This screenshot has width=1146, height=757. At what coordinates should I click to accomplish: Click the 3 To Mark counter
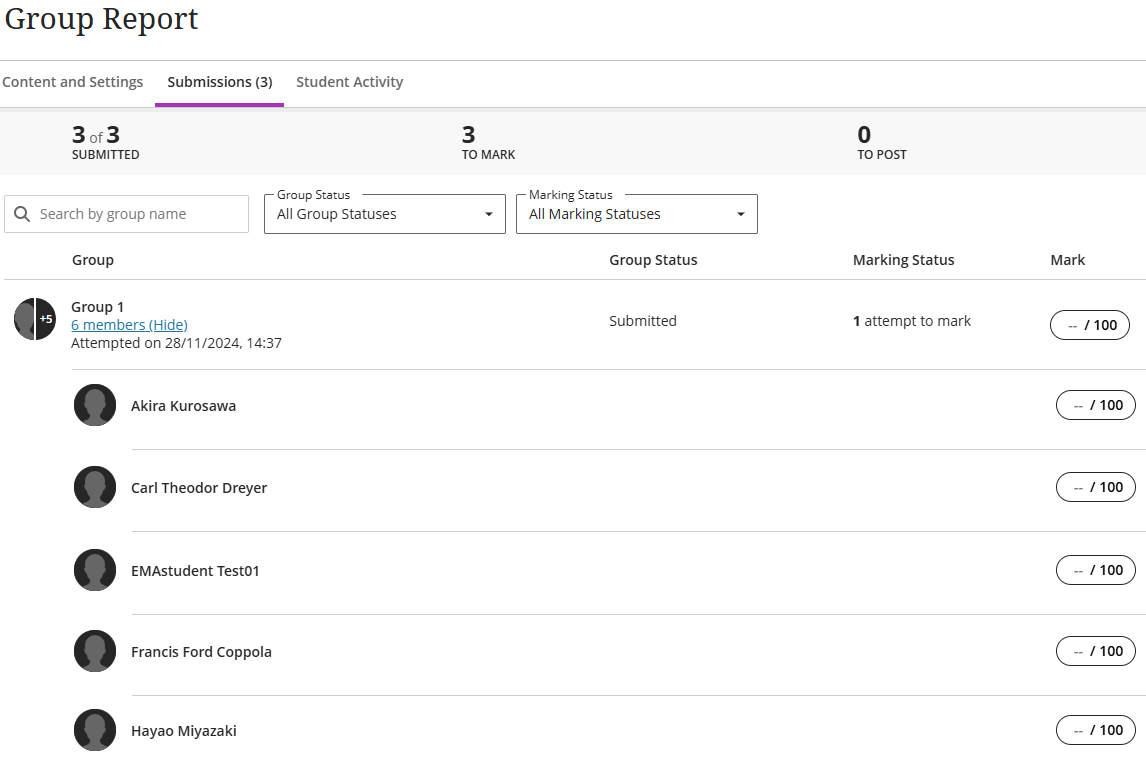click(488, 142)
